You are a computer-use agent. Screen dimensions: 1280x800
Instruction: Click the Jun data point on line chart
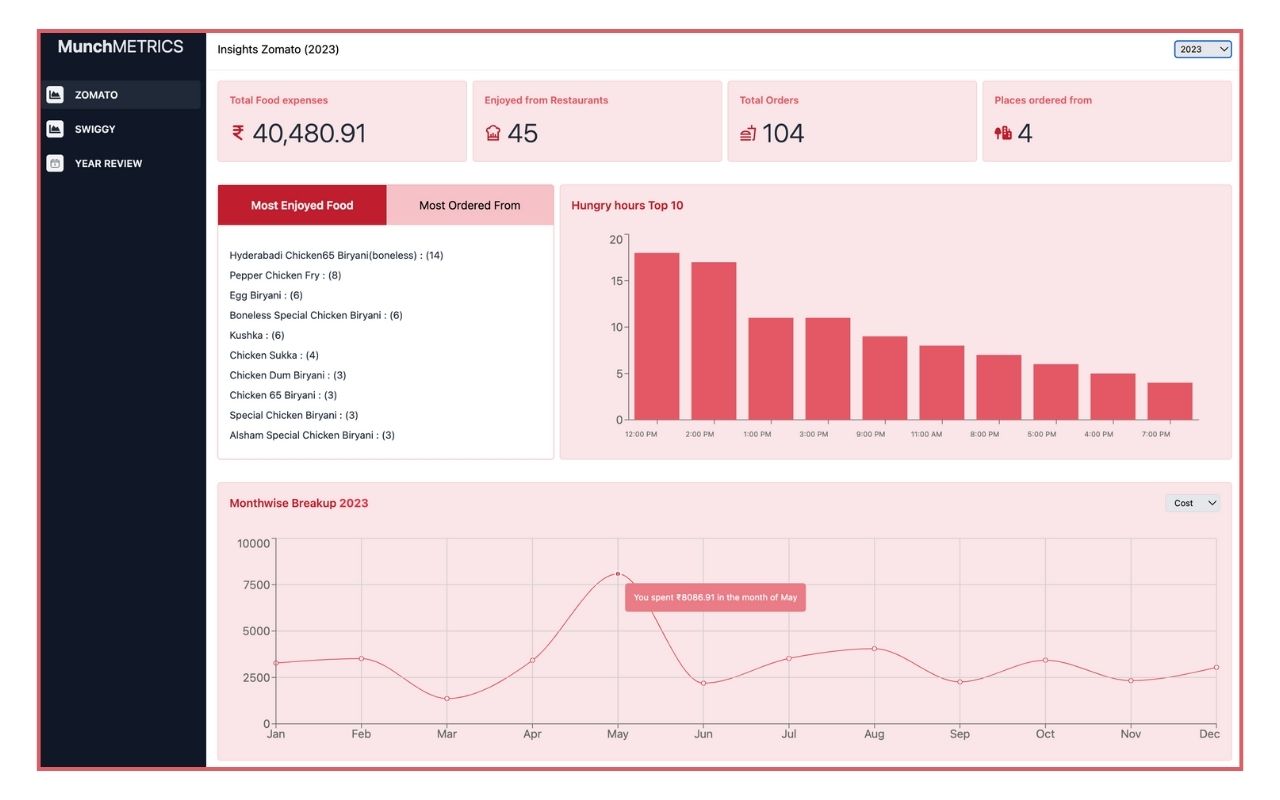click(x=704, y=683)
